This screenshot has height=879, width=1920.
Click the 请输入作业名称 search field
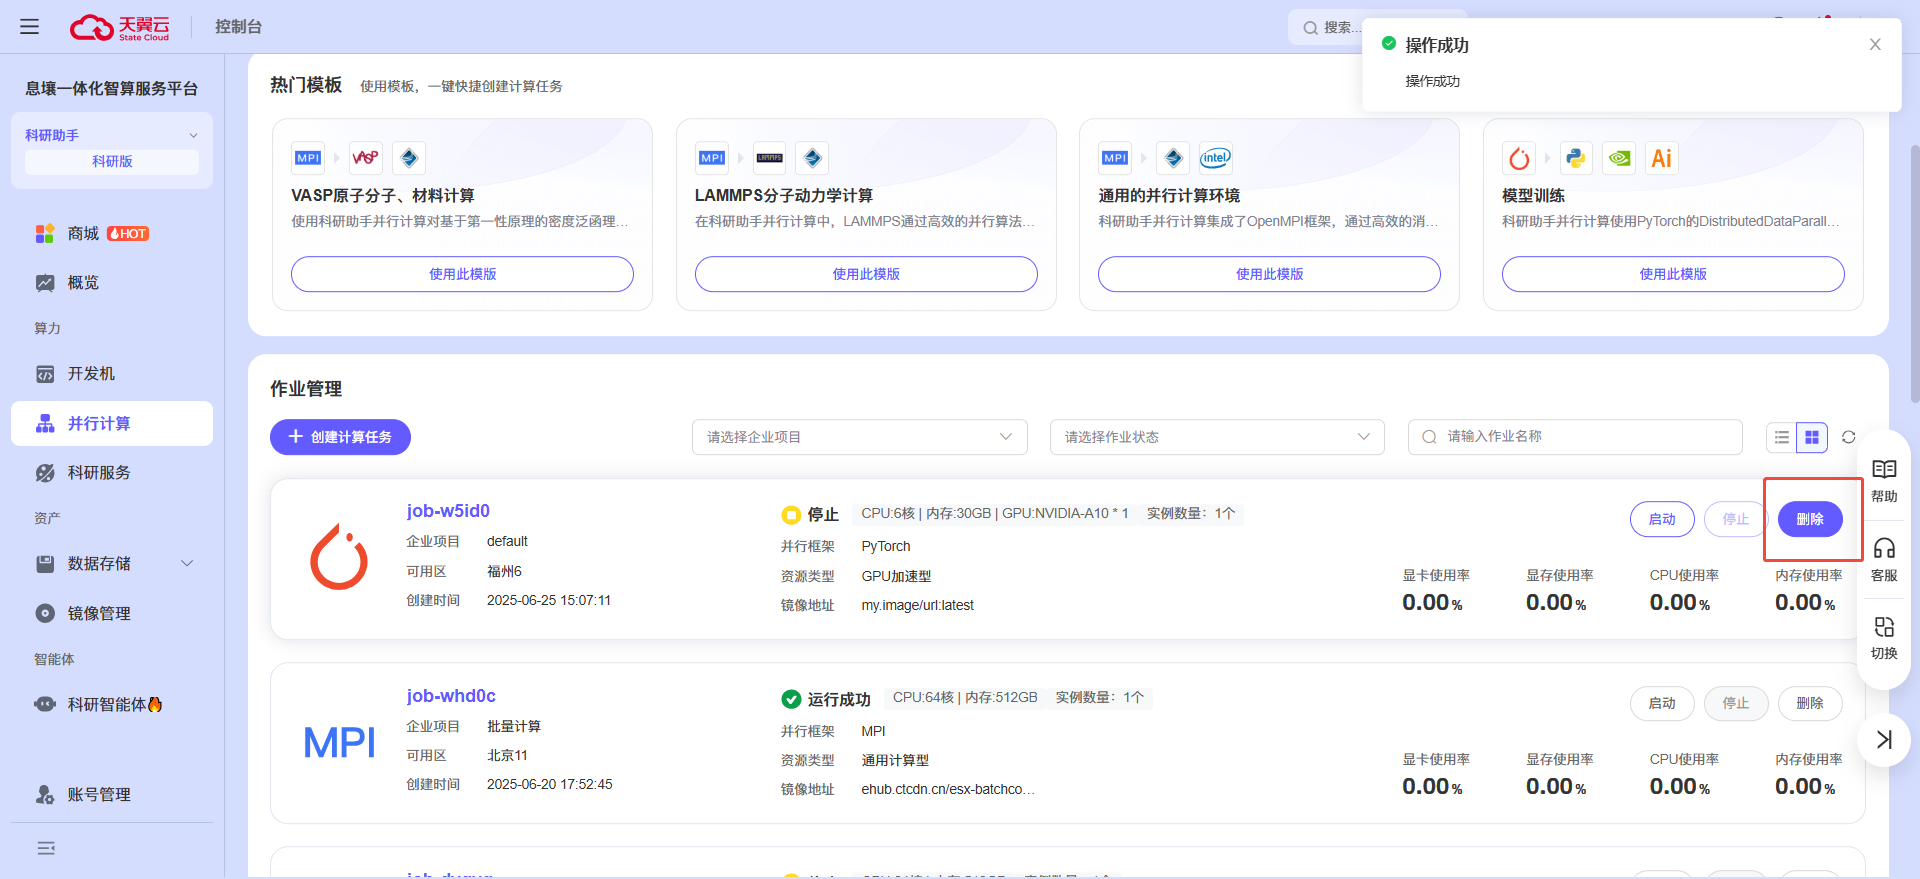click(1575, 437)
